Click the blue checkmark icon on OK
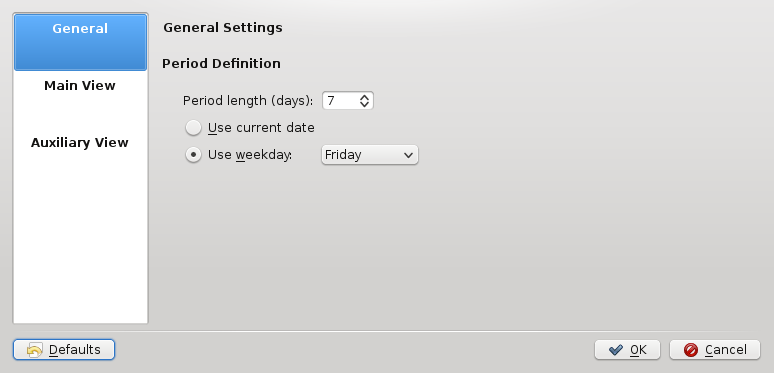Image resolution: width=774 pixels, height=373 pixels. click(x=616, y=350)
